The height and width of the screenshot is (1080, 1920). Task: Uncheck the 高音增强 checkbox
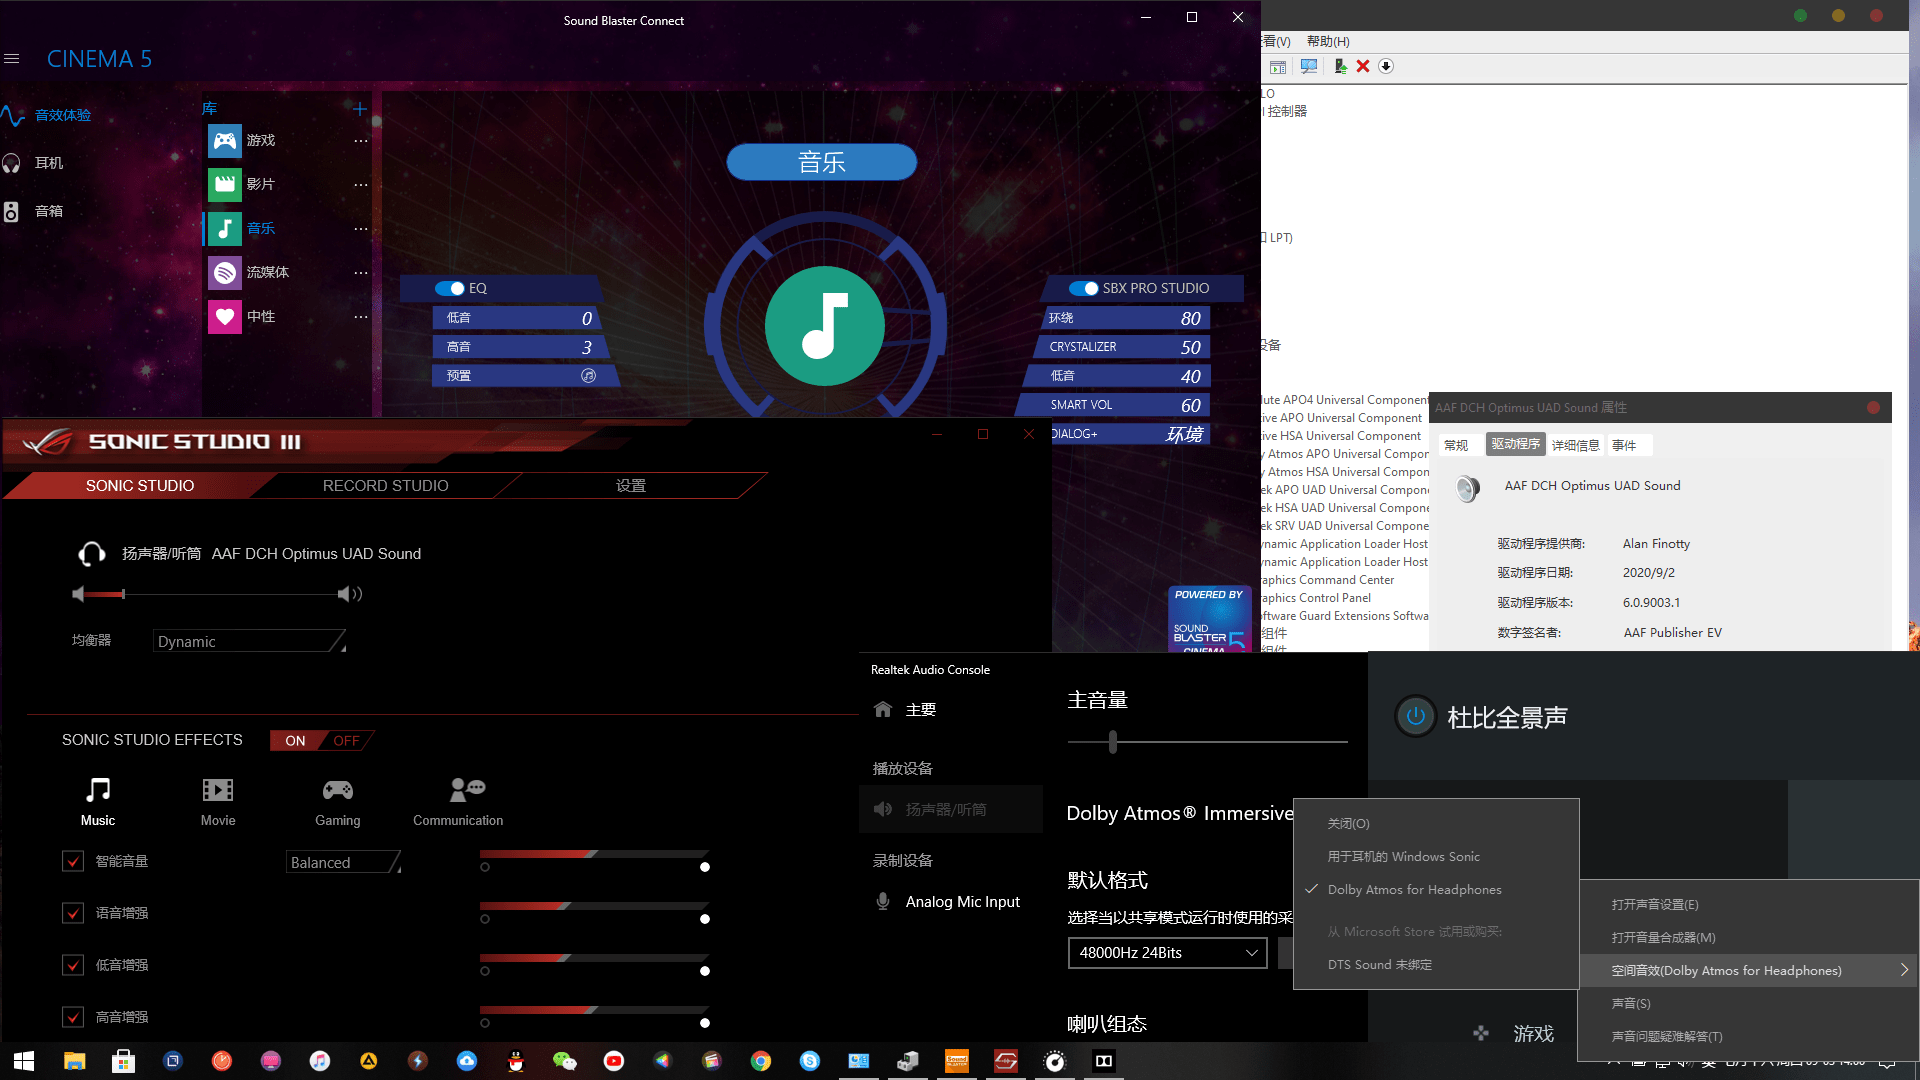(x=73, y=1017)
